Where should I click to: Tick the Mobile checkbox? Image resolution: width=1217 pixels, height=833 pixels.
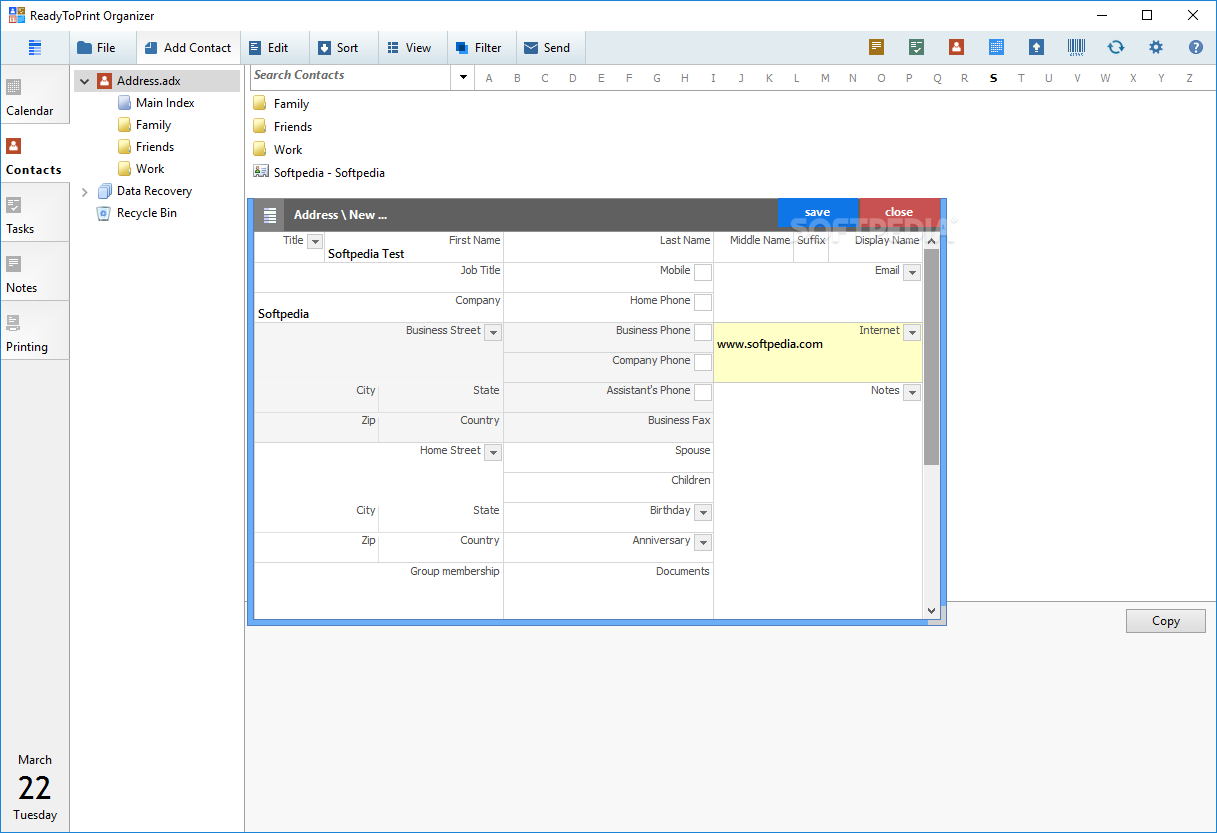click(x=703, y=272)
